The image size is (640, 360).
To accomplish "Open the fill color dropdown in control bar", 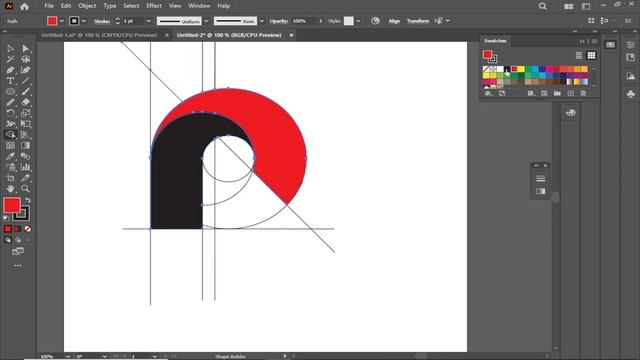I will 62,21.
